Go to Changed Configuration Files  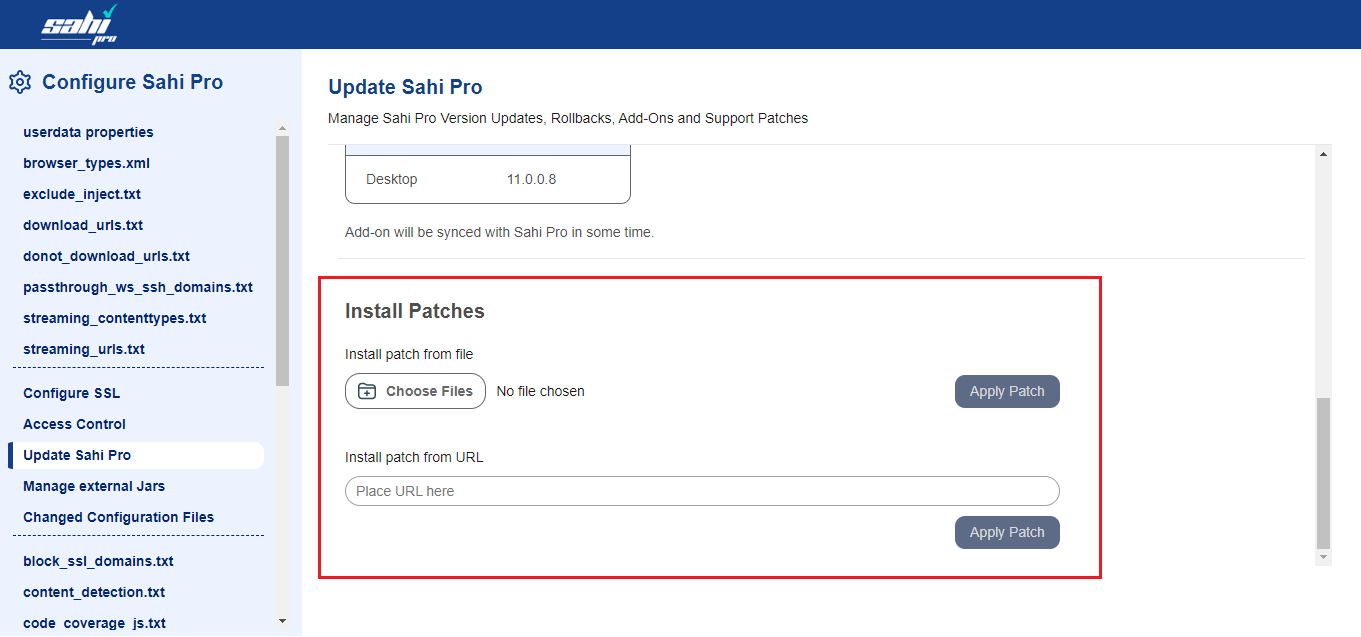point(118,517)
